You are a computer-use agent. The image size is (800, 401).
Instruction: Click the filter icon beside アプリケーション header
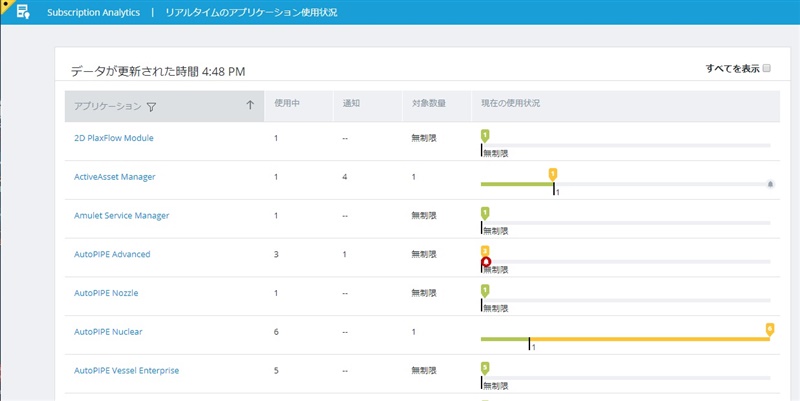point(151,106)
